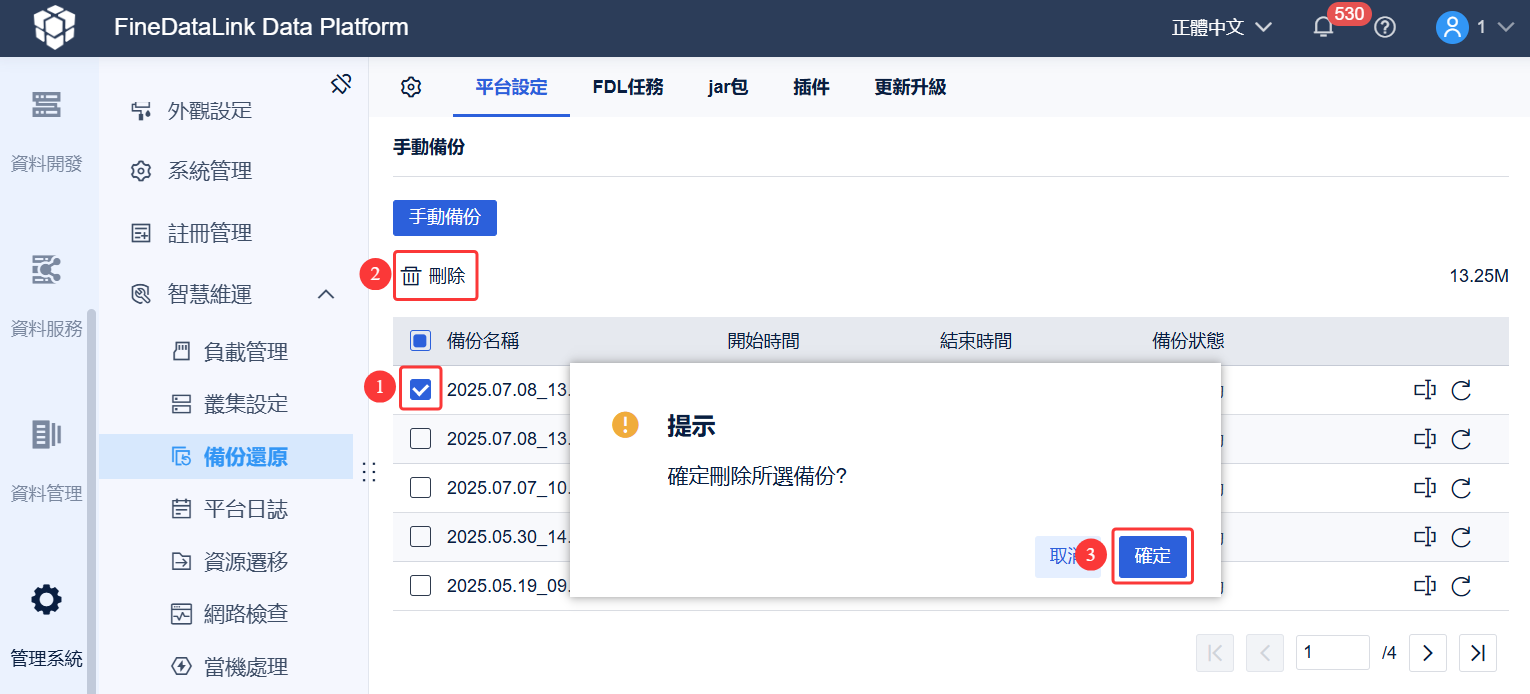The height and width of the screenshot is (694, 1530).
Task: Toggle the select-all checkbox beside 備份名稱
Action: 421,341
